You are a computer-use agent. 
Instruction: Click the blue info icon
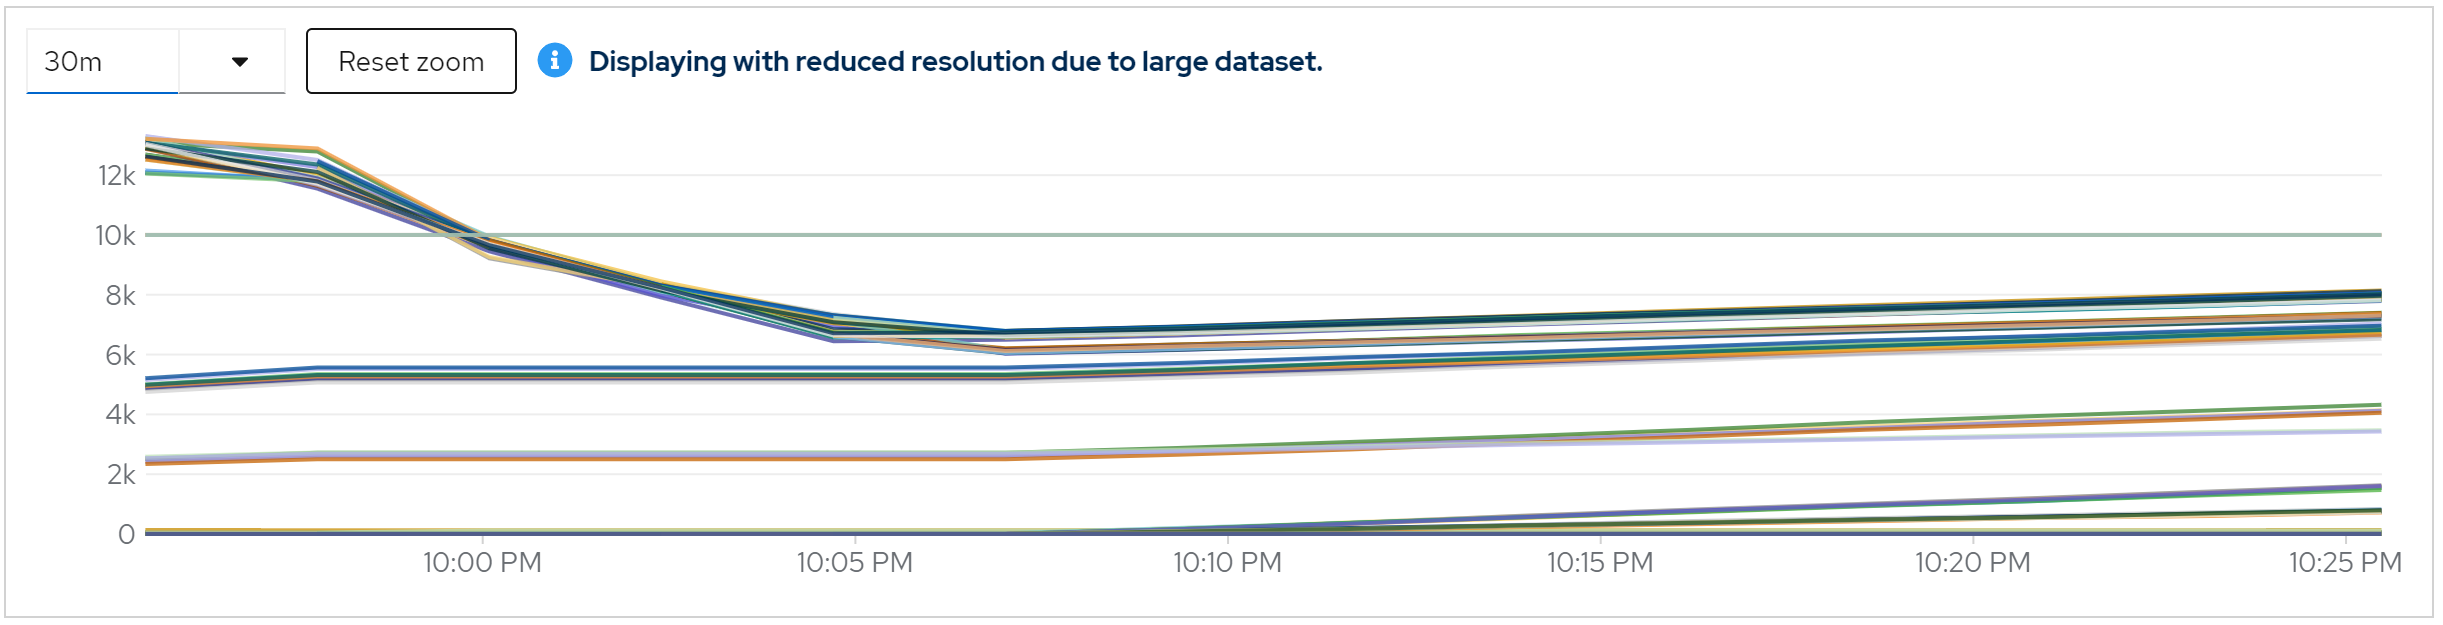click(555, 61)
